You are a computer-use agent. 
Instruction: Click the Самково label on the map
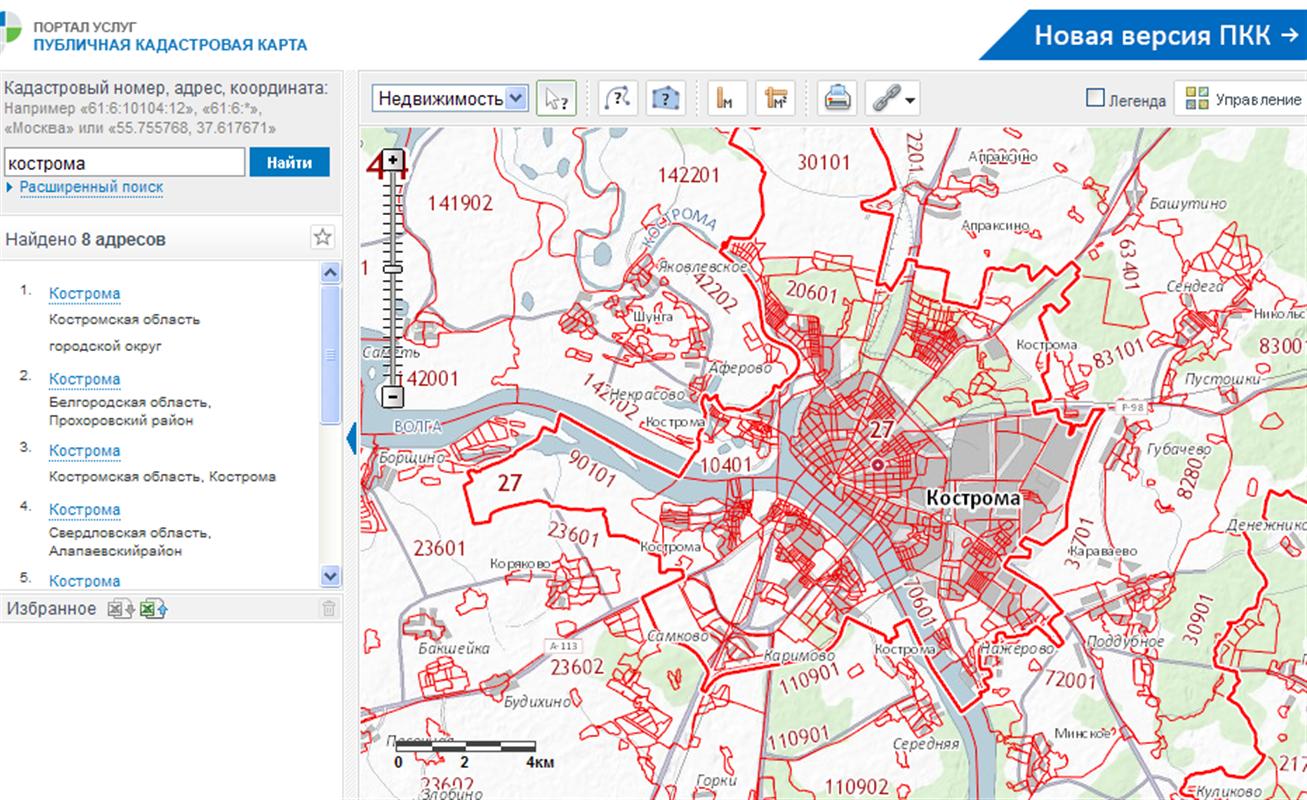[x=678, y=635]
